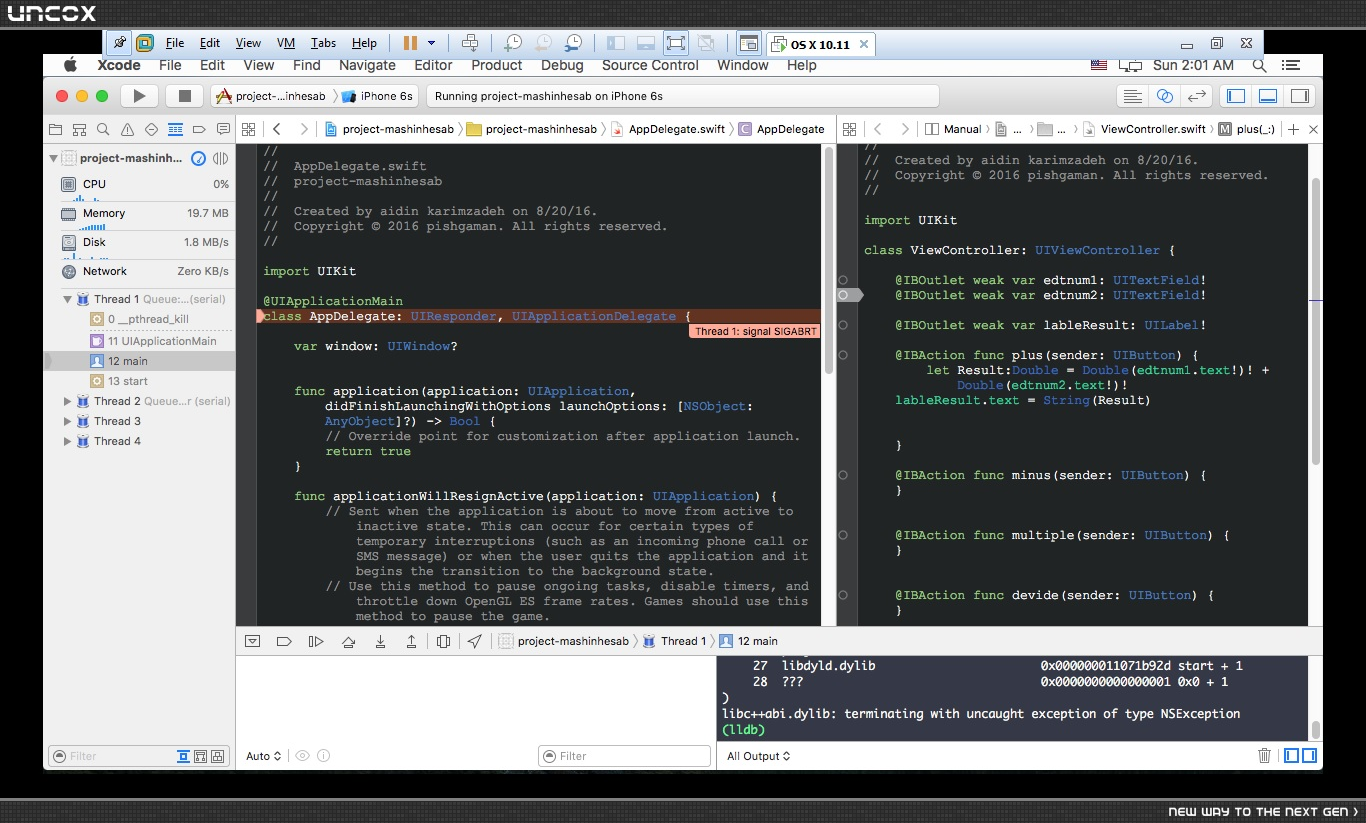This screenshot has width=1366, height=823.
Task: Click macOS Spotlight search icon
Action: click(1260, 65)
